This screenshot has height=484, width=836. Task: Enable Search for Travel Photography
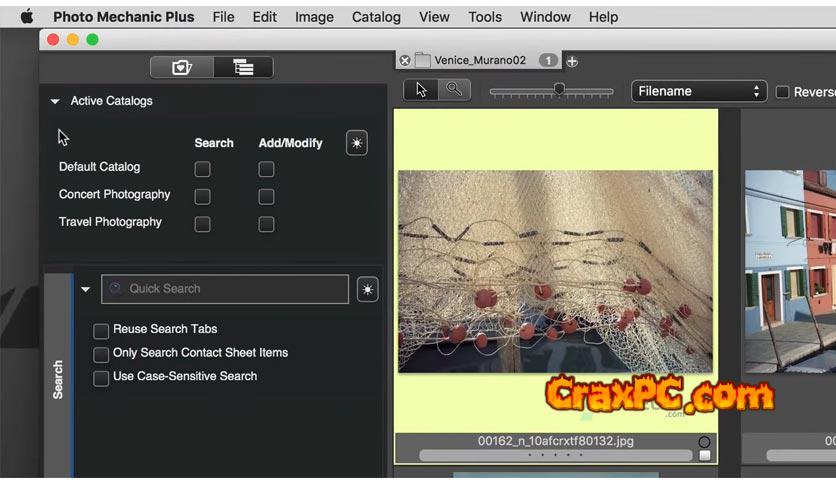[202, 224]
